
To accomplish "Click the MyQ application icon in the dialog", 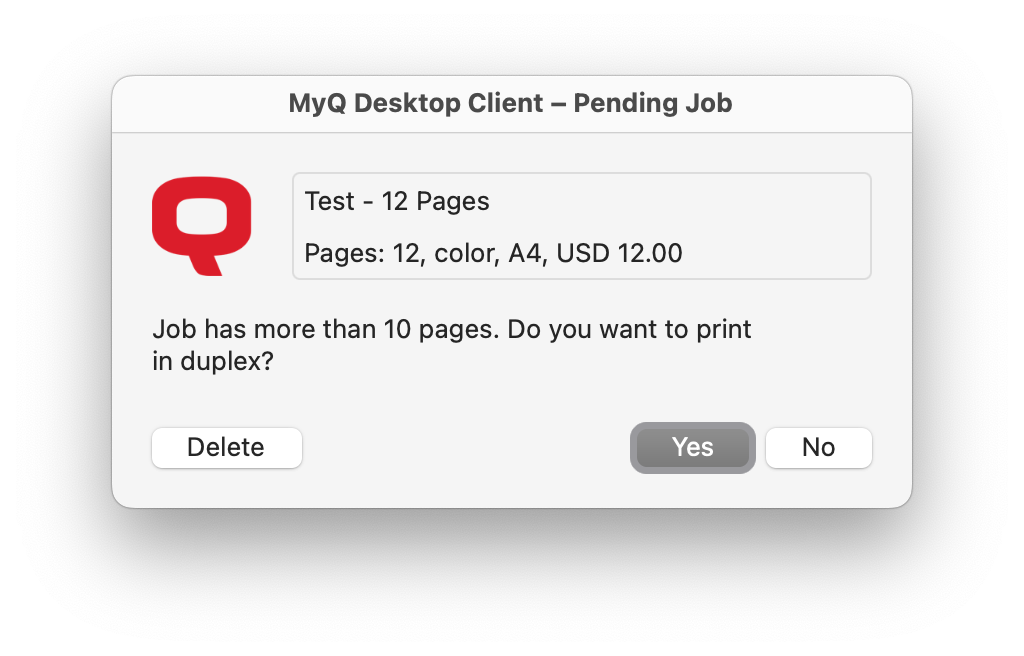I will (201, 224).
